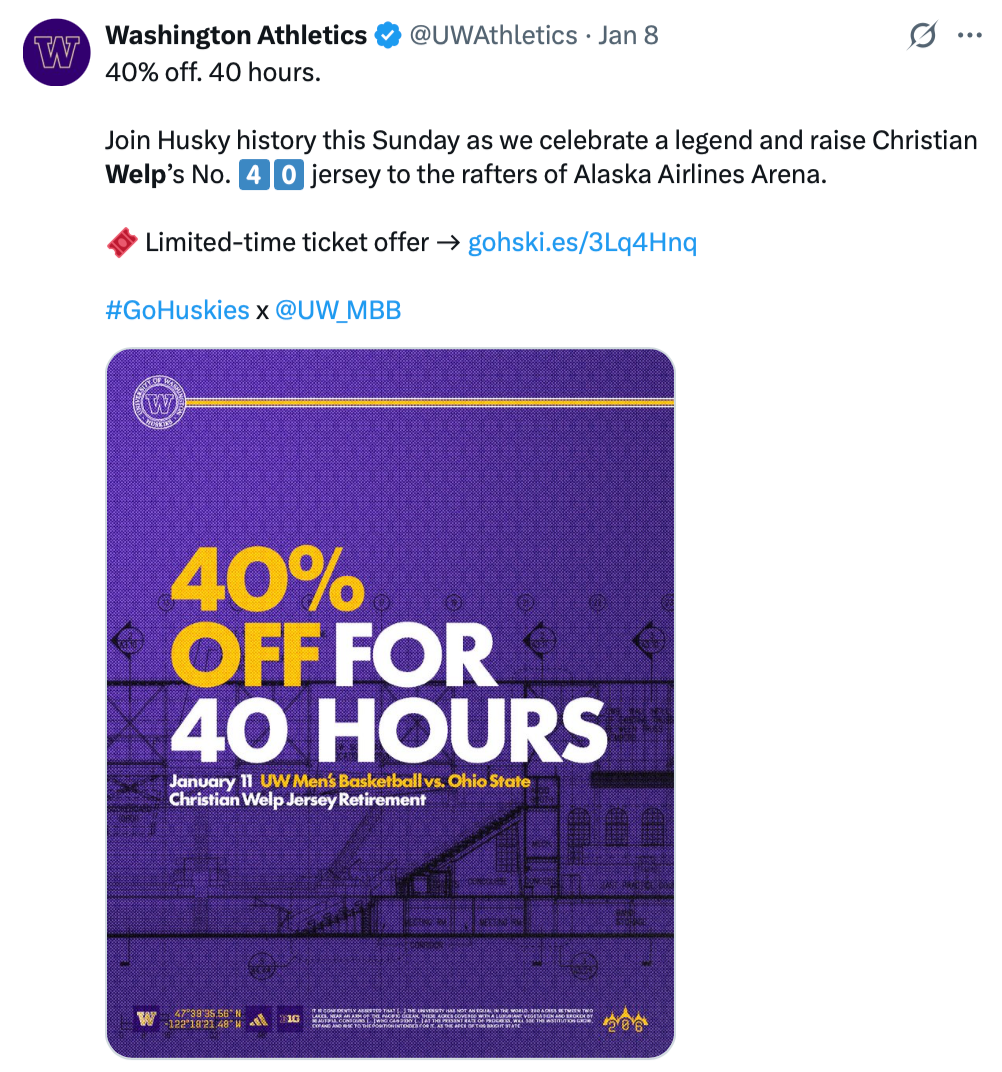The image size is (1002, 1072).
Task: Open the Washington Athletics profile name
Action: point(236,36)
